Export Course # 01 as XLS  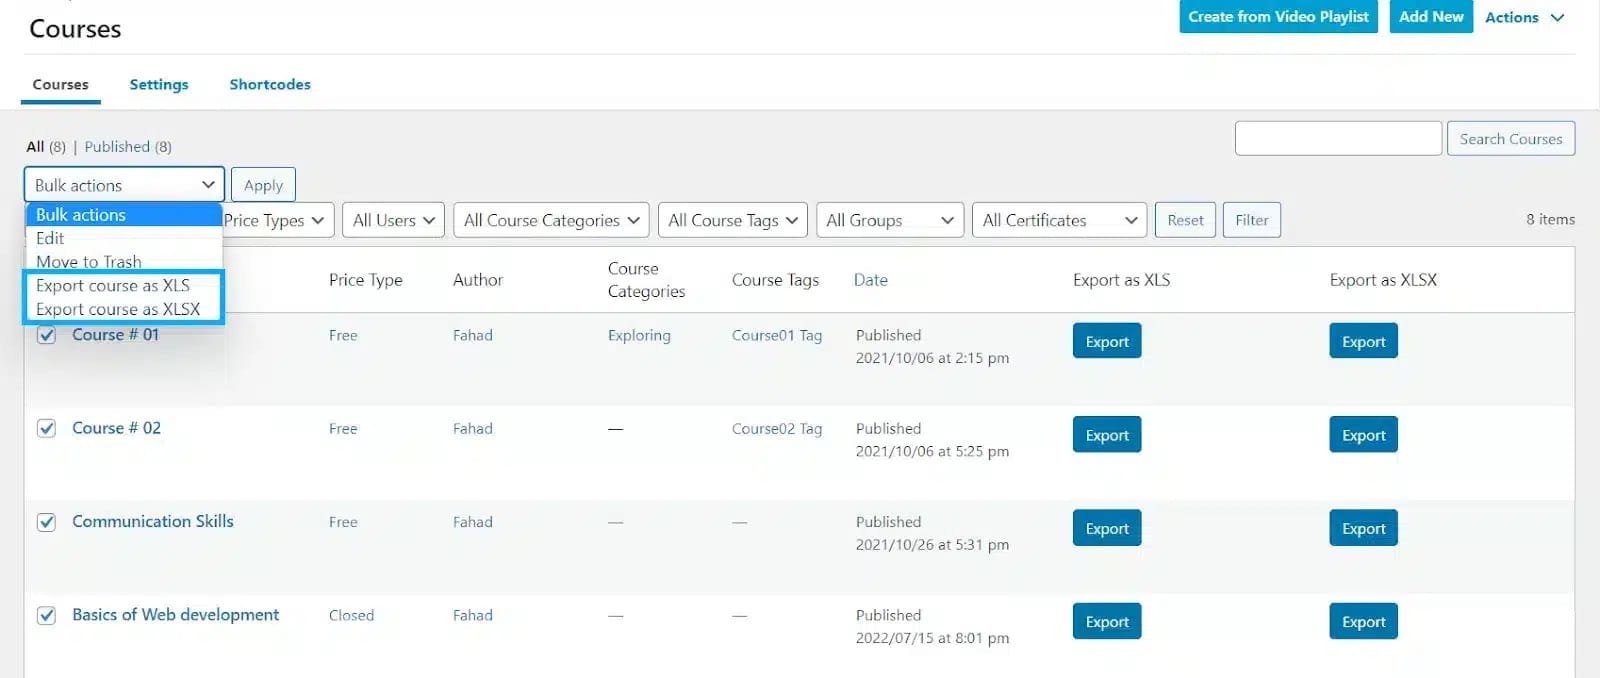coord(1107,341)
